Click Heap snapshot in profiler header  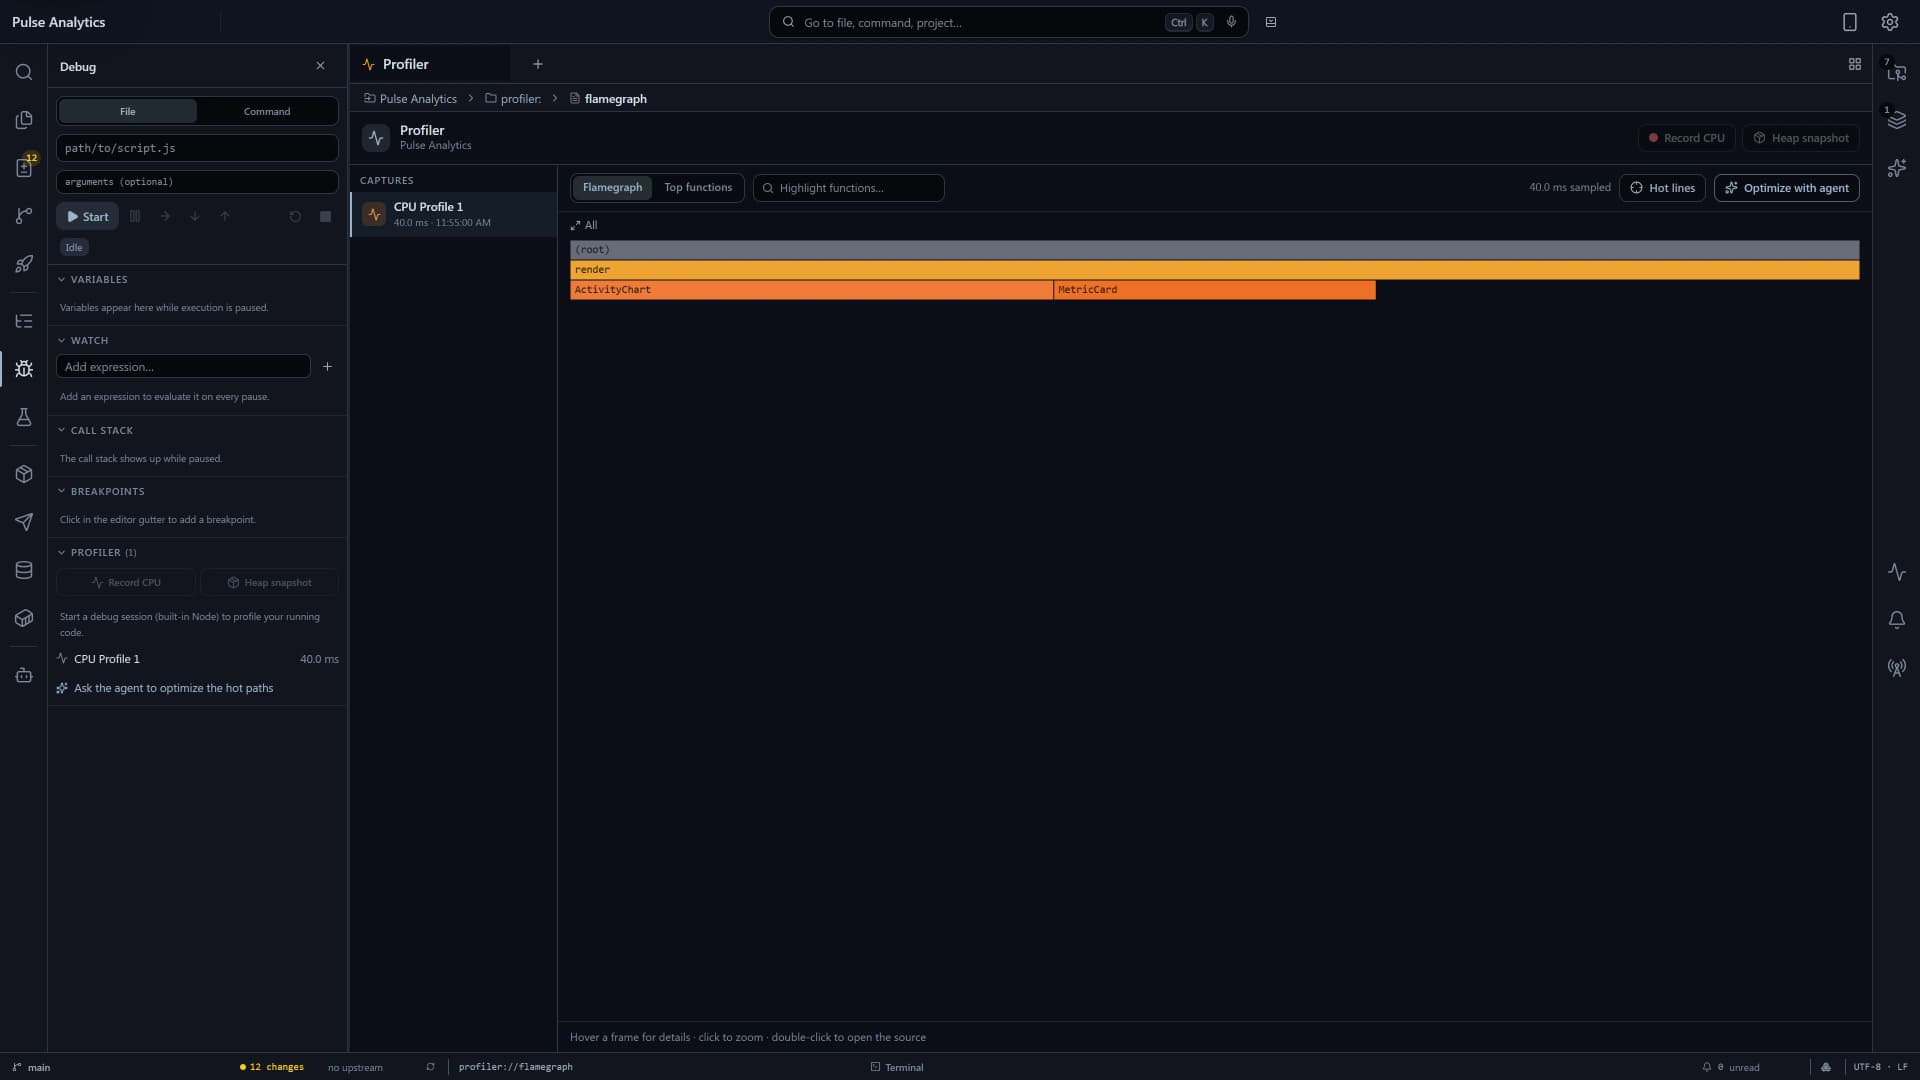tap(1801, 138)
